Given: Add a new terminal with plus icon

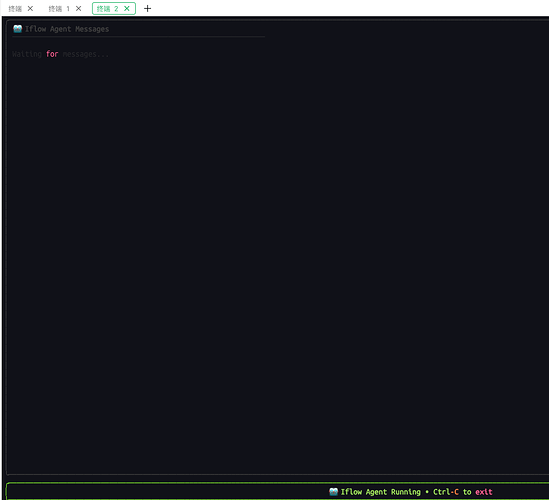Looking at the screenshot, I should [147, 8].
